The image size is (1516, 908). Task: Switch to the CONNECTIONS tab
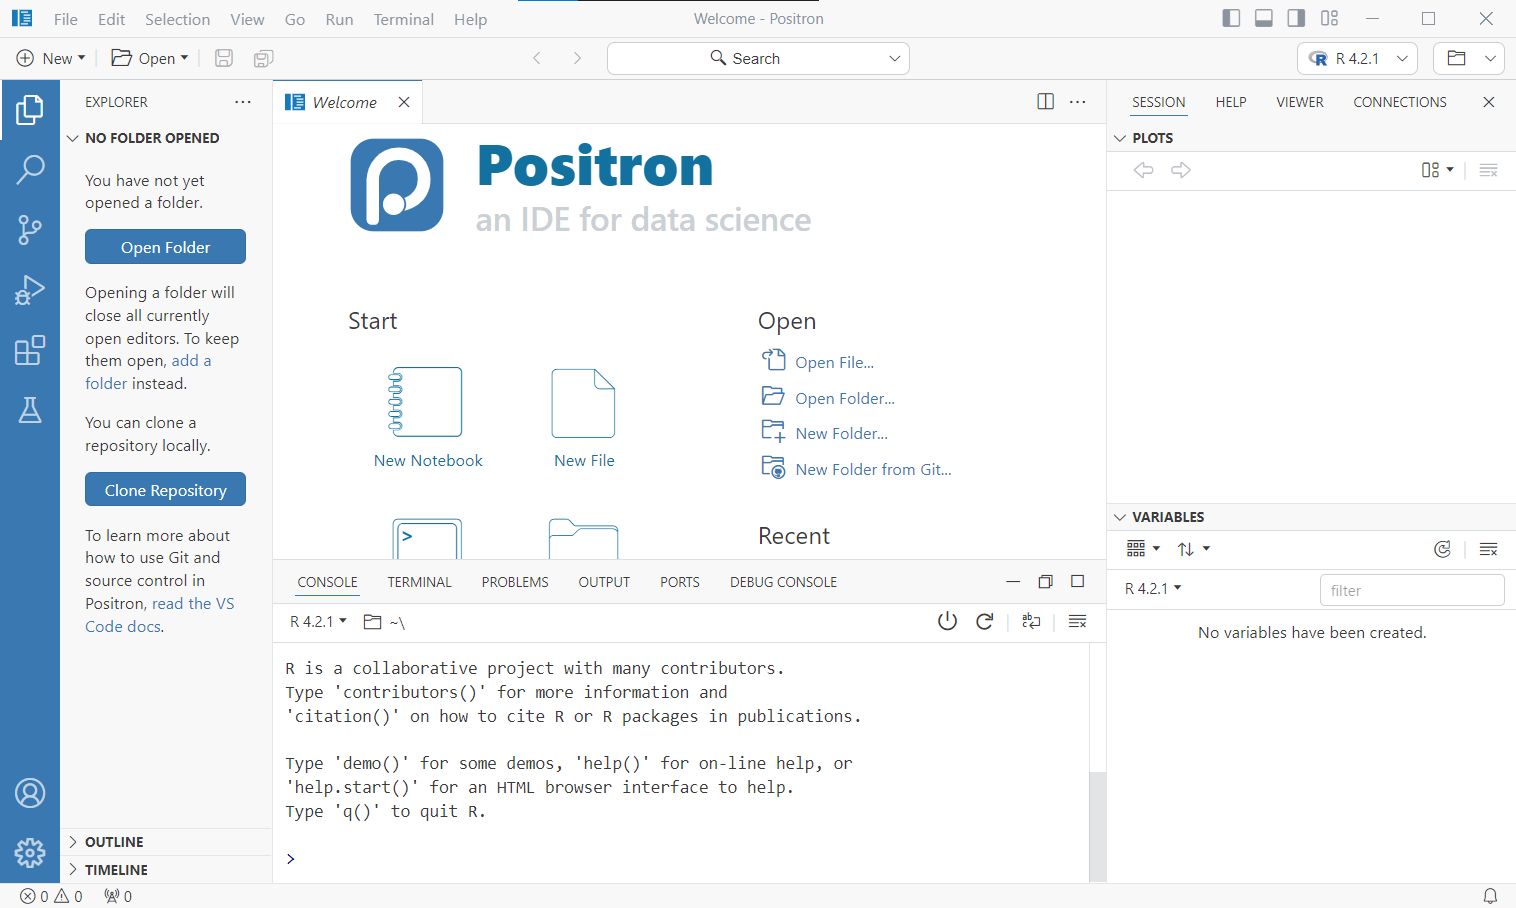point(1400,102)
